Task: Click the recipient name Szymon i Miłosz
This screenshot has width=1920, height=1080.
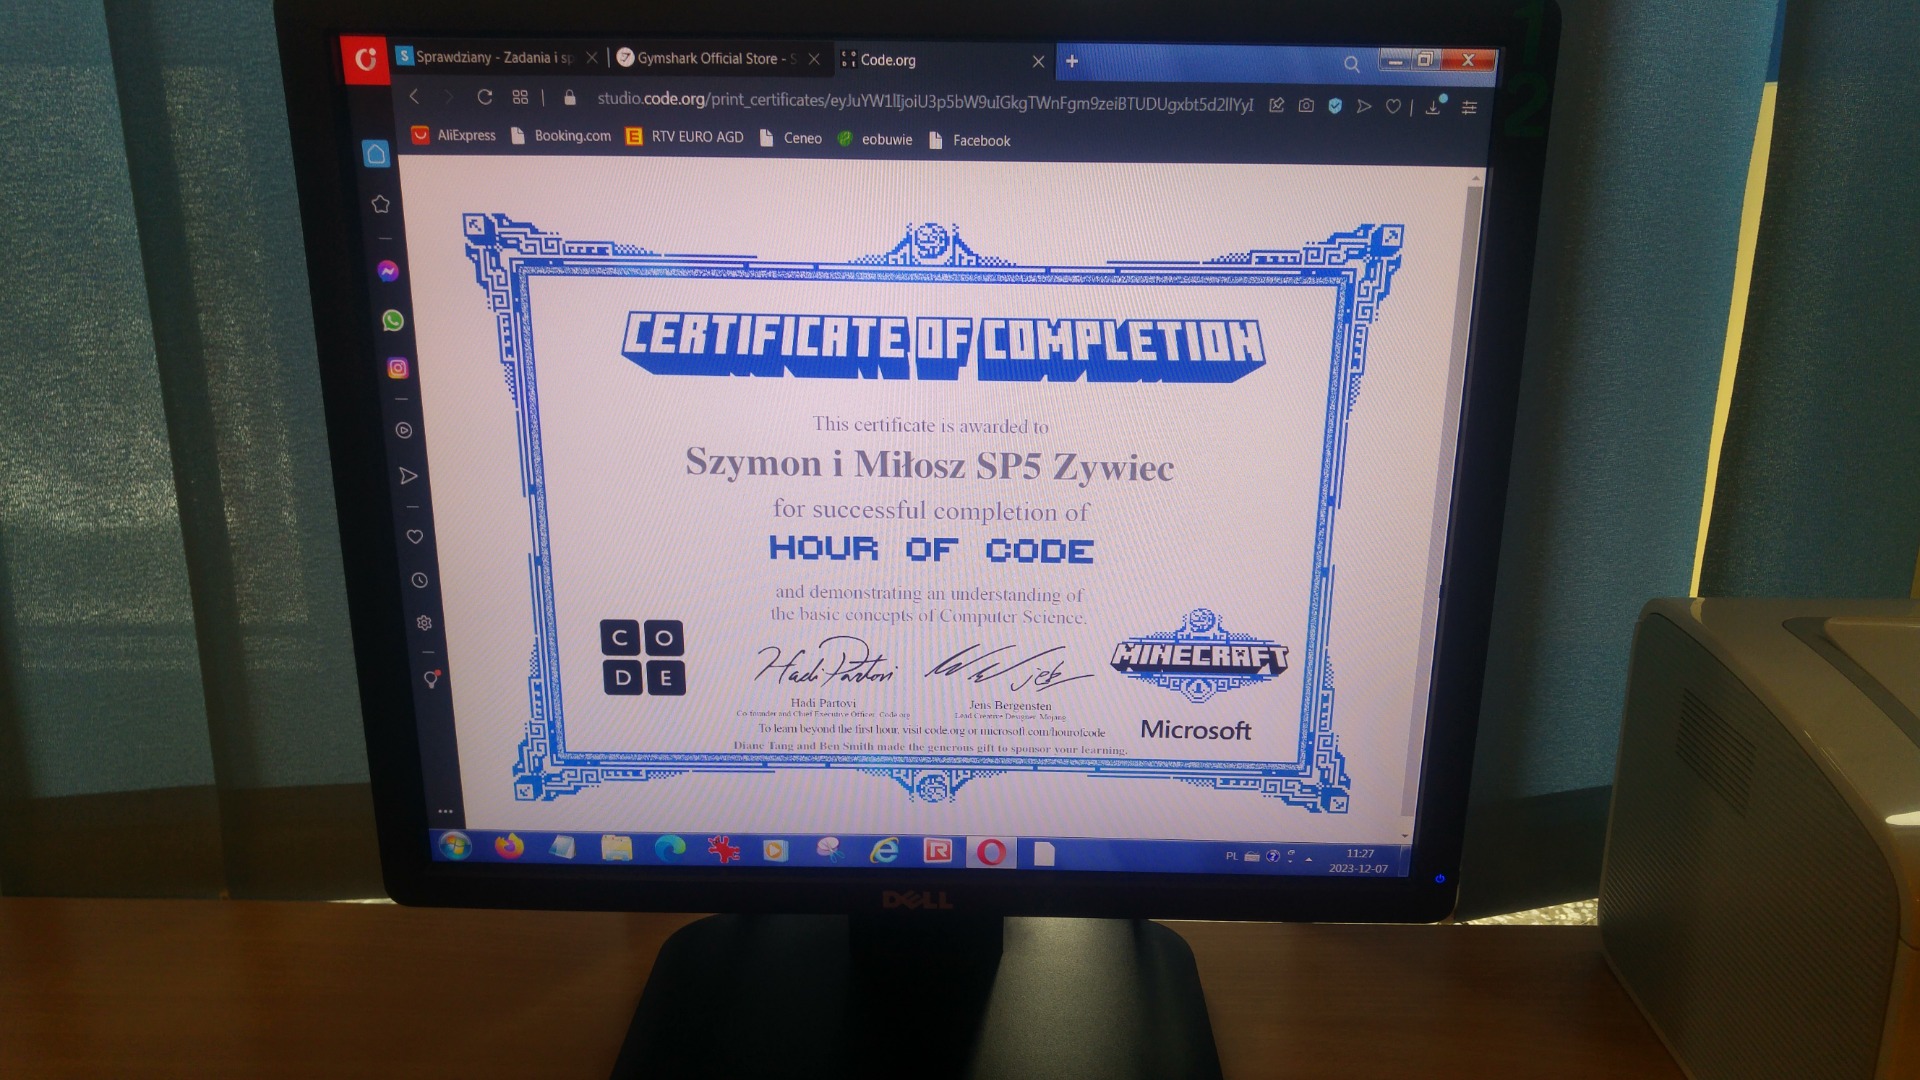Action: click(826, 462)
